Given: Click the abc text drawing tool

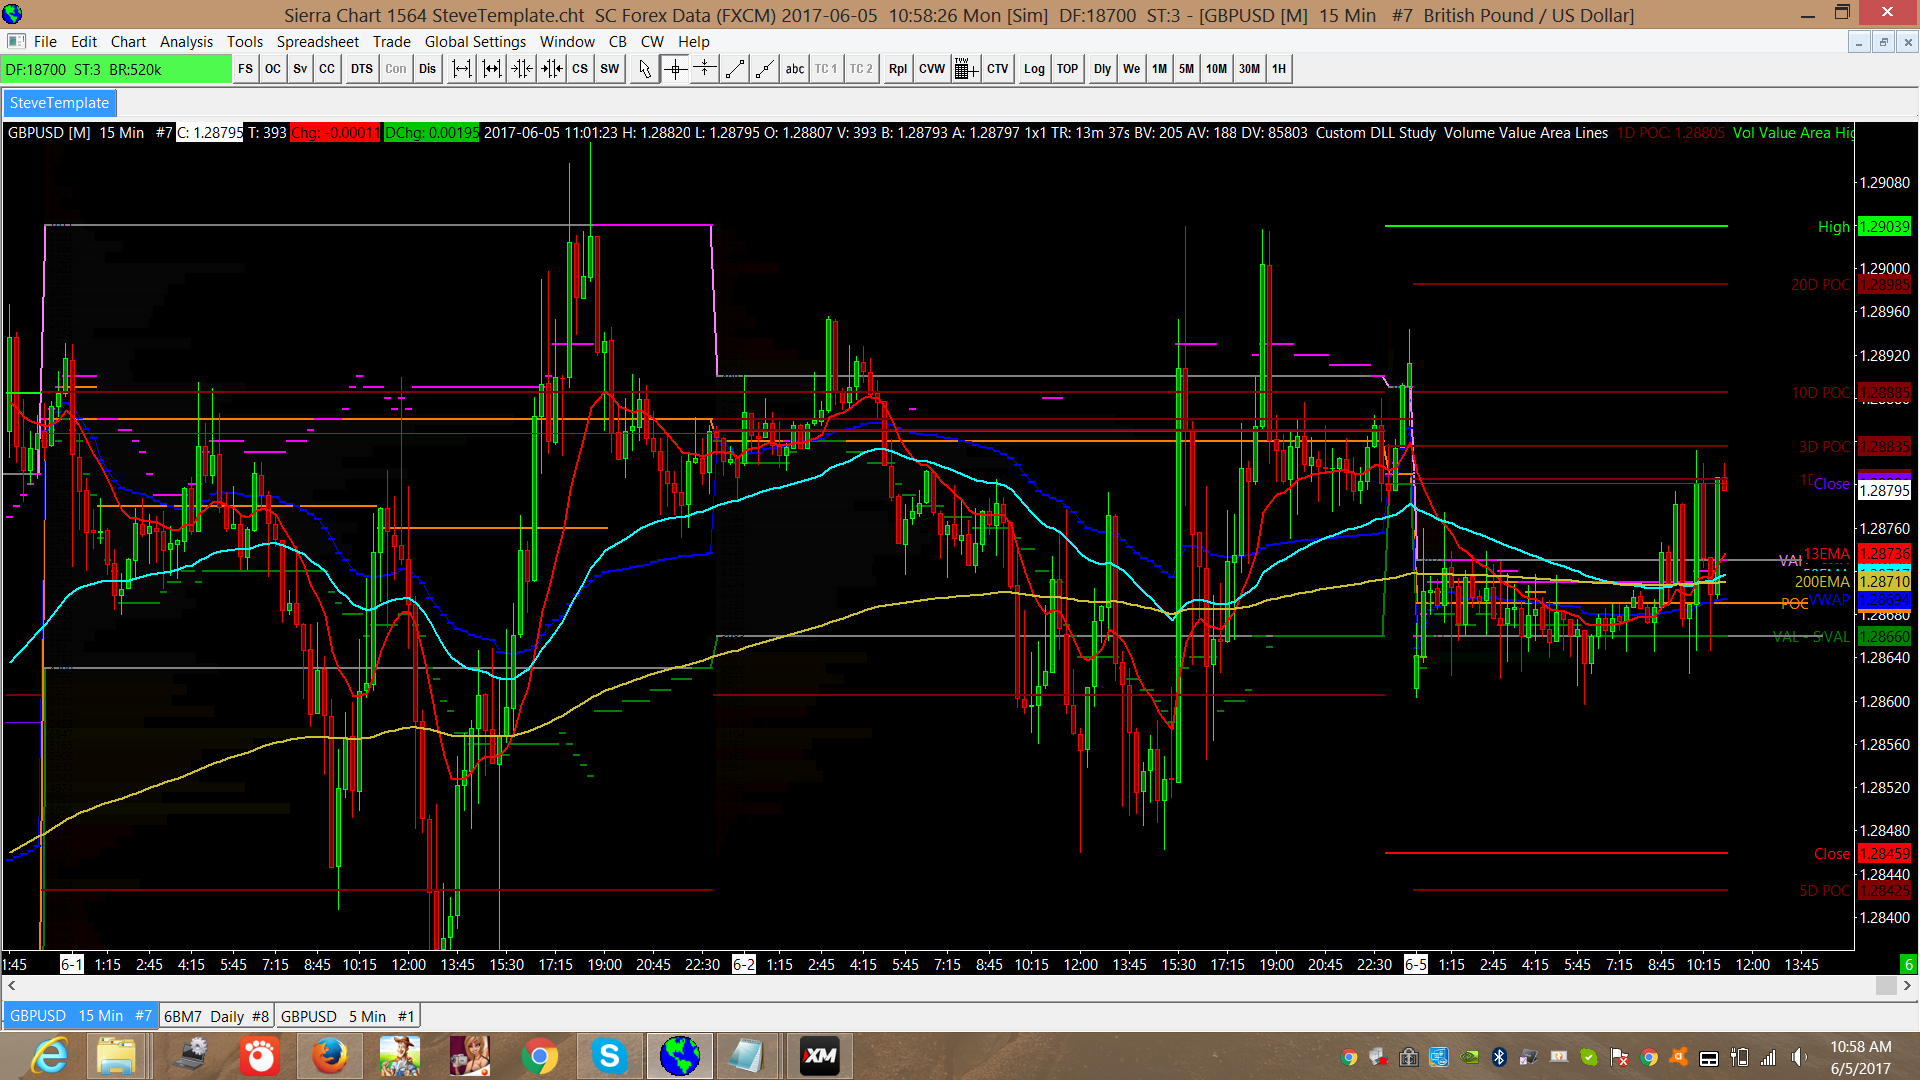Looking at the screenshot, I should [795, 69].
